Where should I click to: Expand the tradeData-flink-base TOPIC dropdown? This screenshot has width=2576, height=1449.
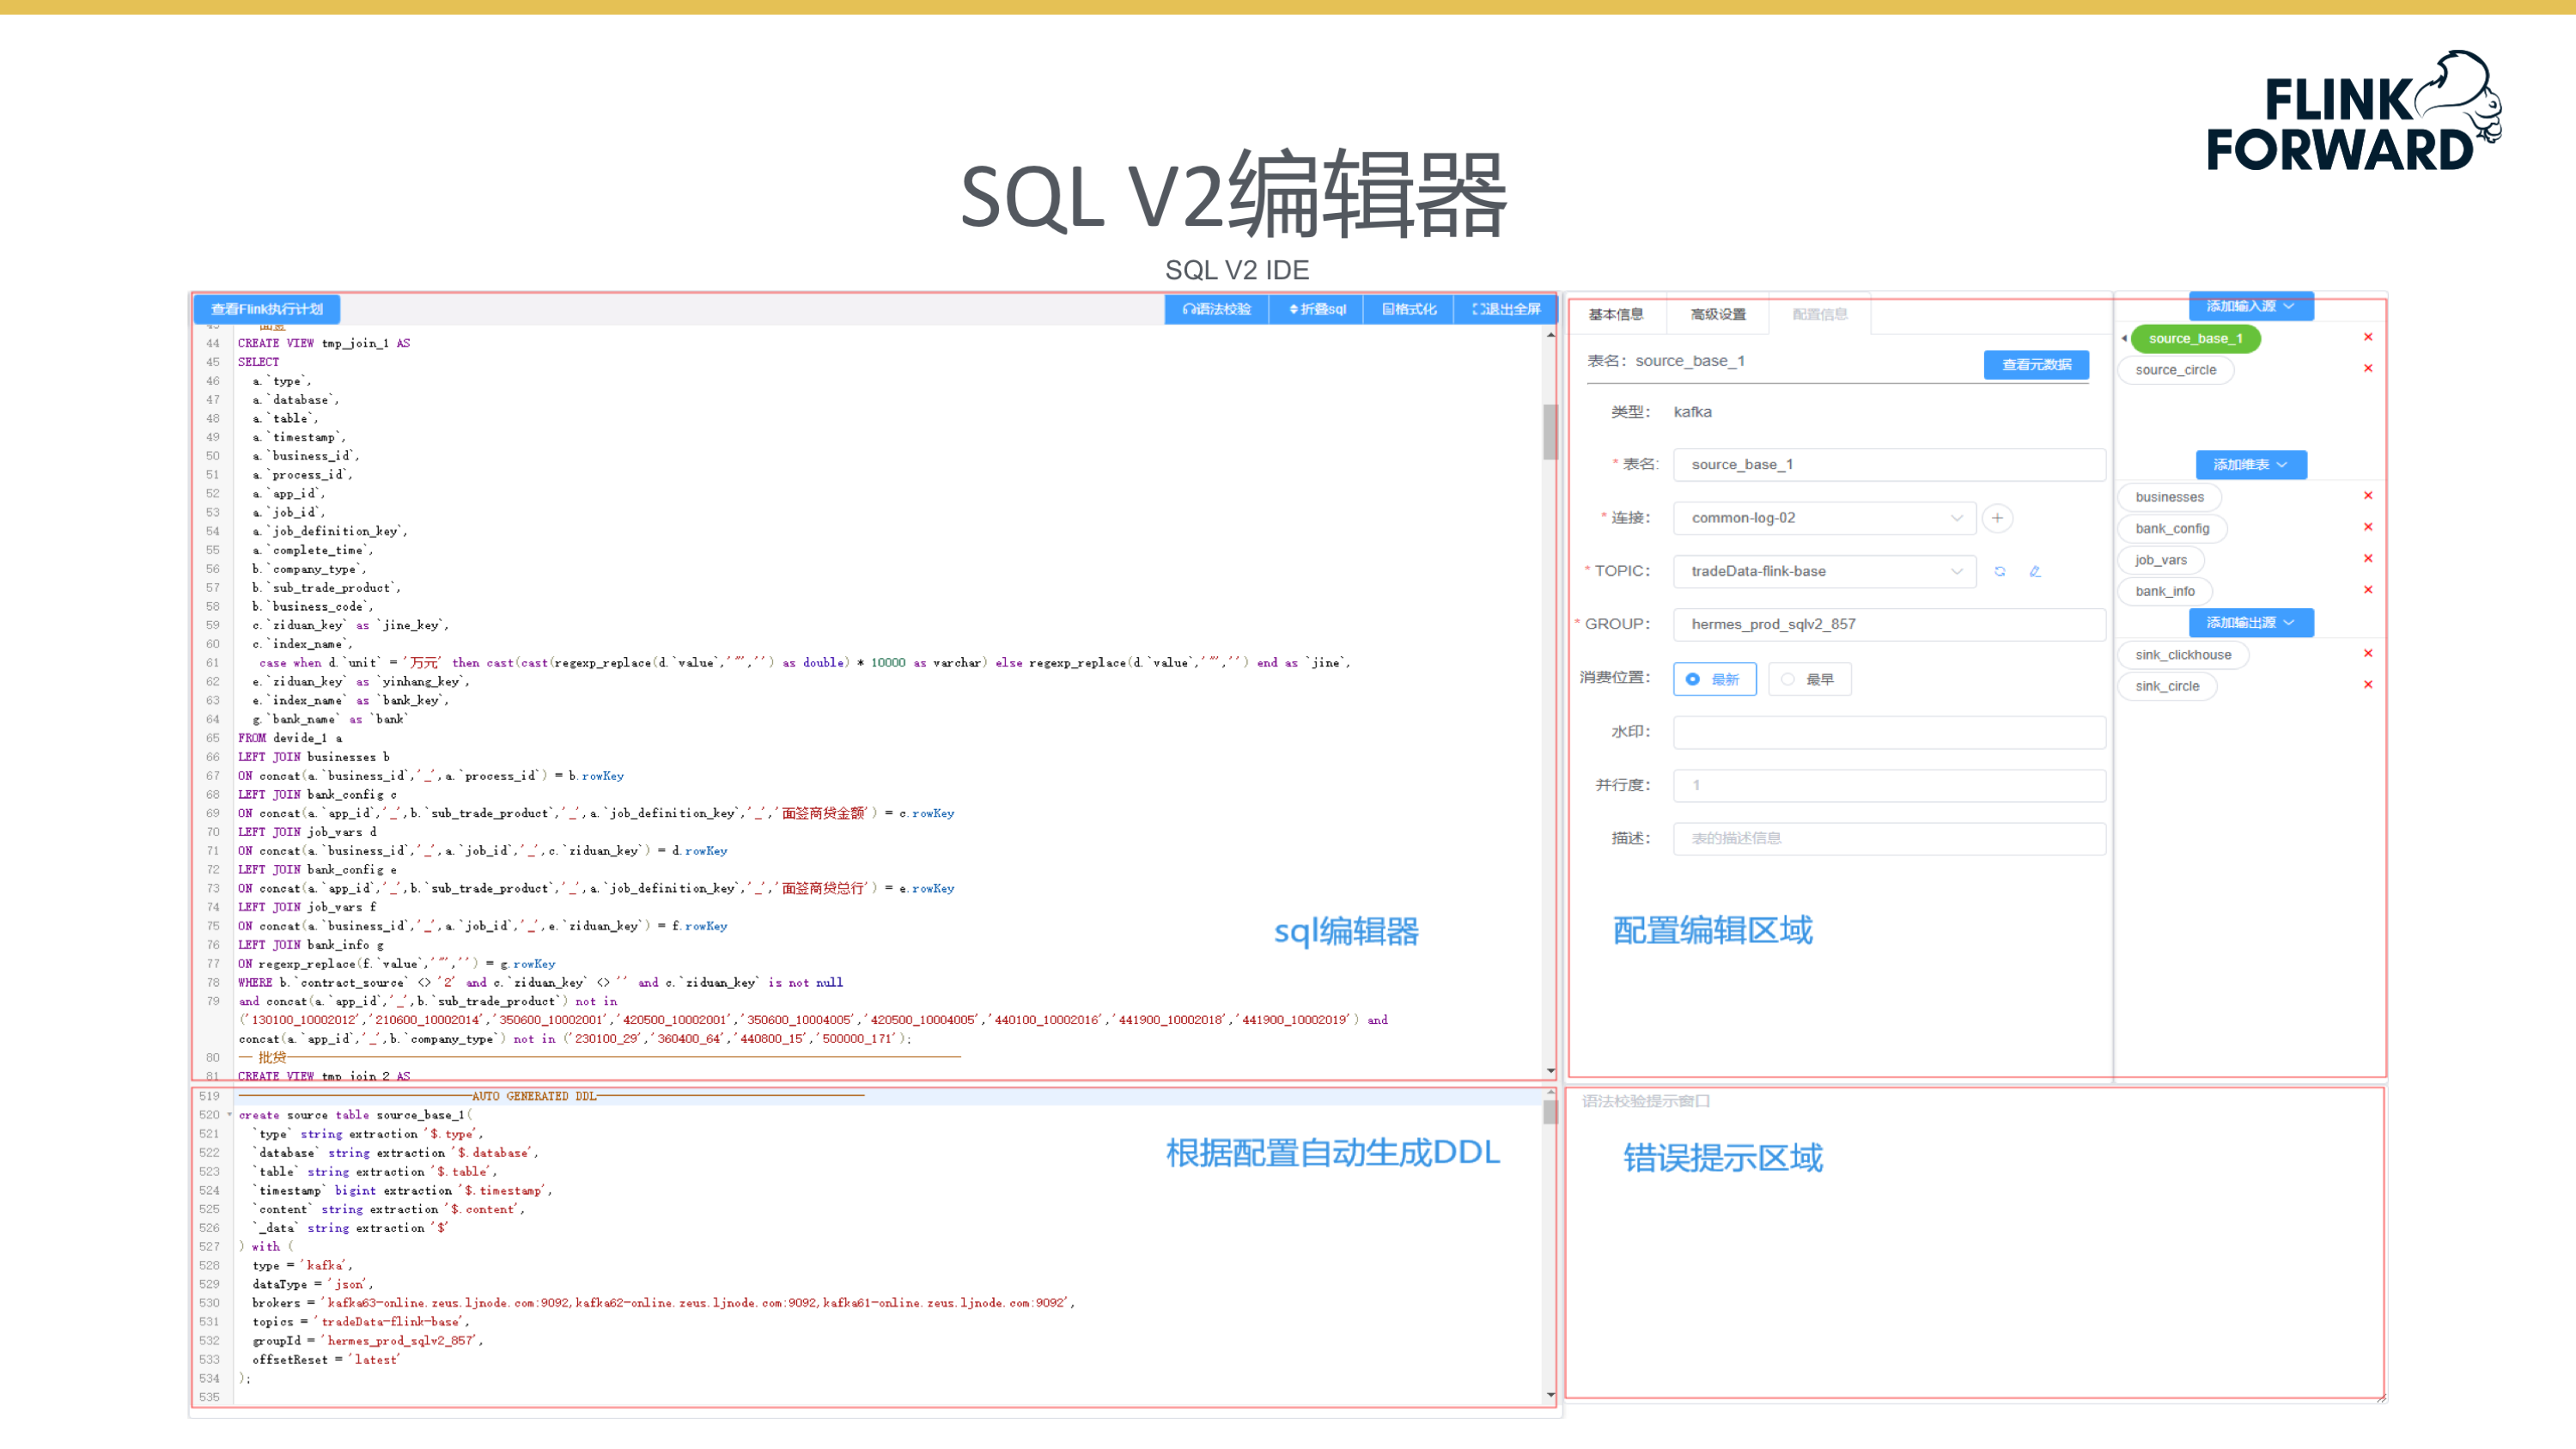(1824, 571)
